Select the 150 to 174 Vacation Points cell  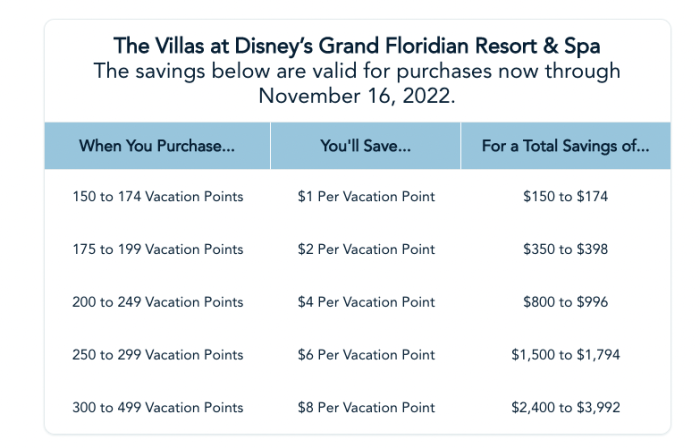(158, 197)
